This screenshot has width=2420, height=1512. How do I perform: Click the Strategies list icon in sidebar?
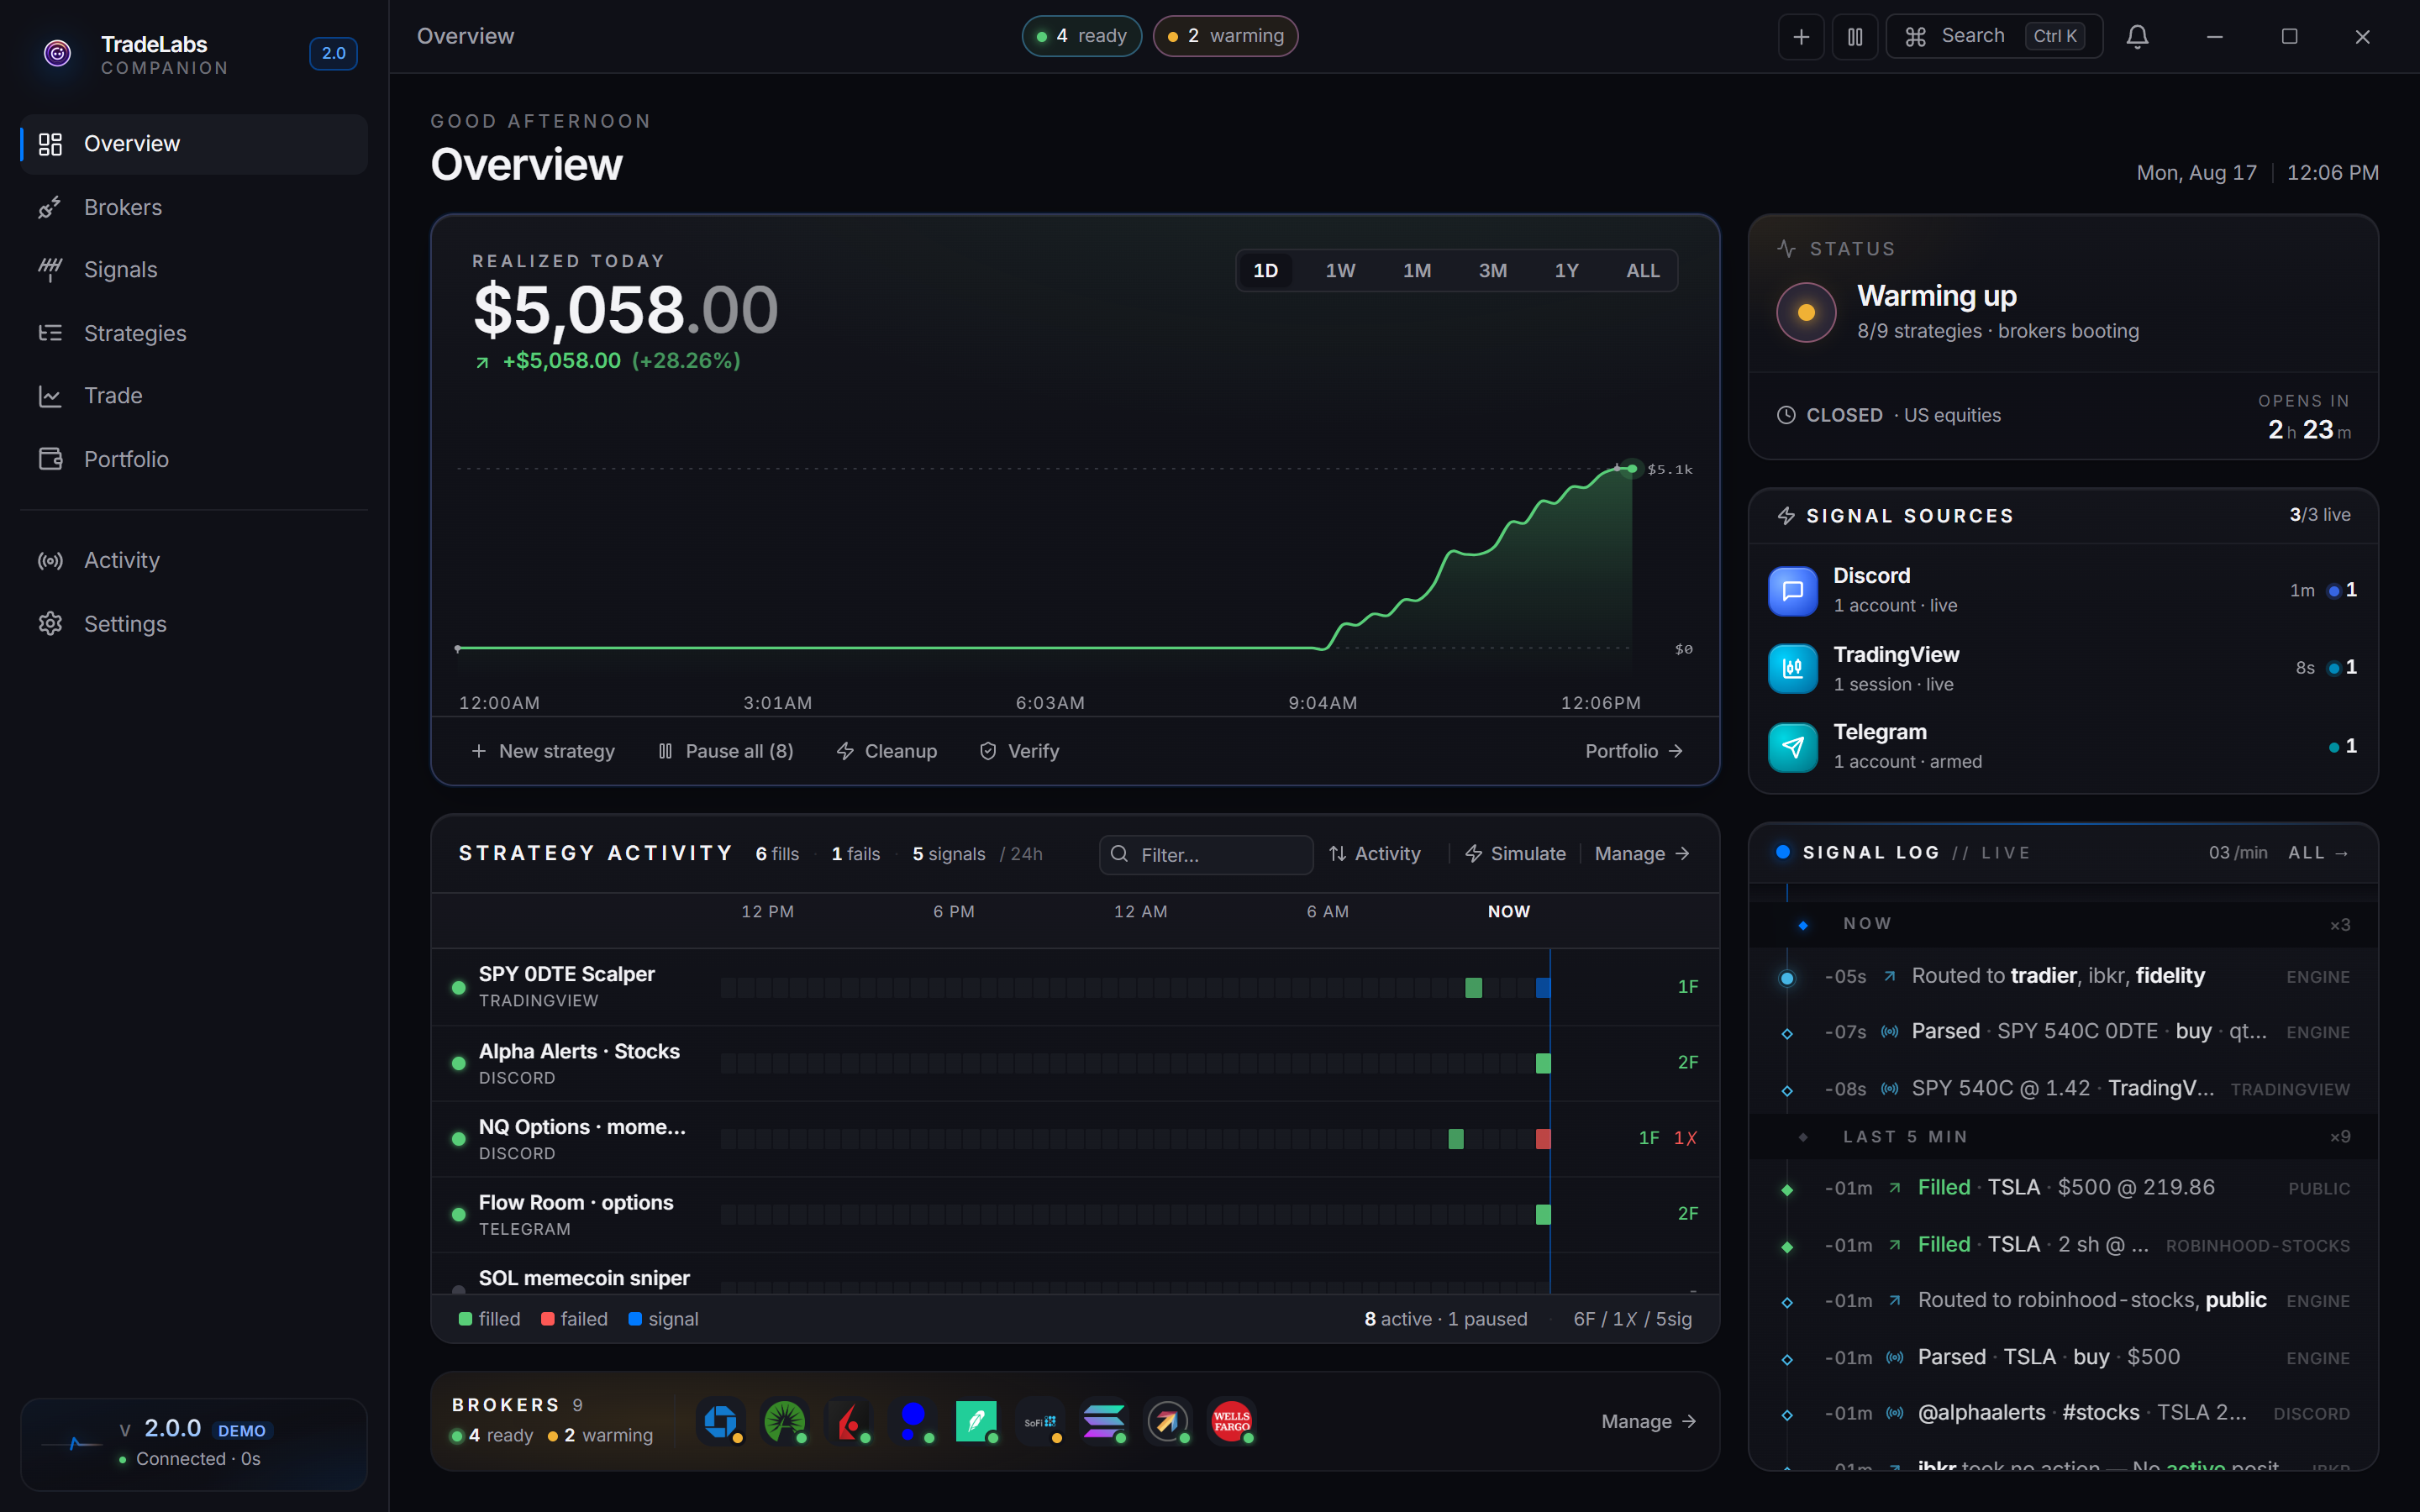[x=50, y=333]
